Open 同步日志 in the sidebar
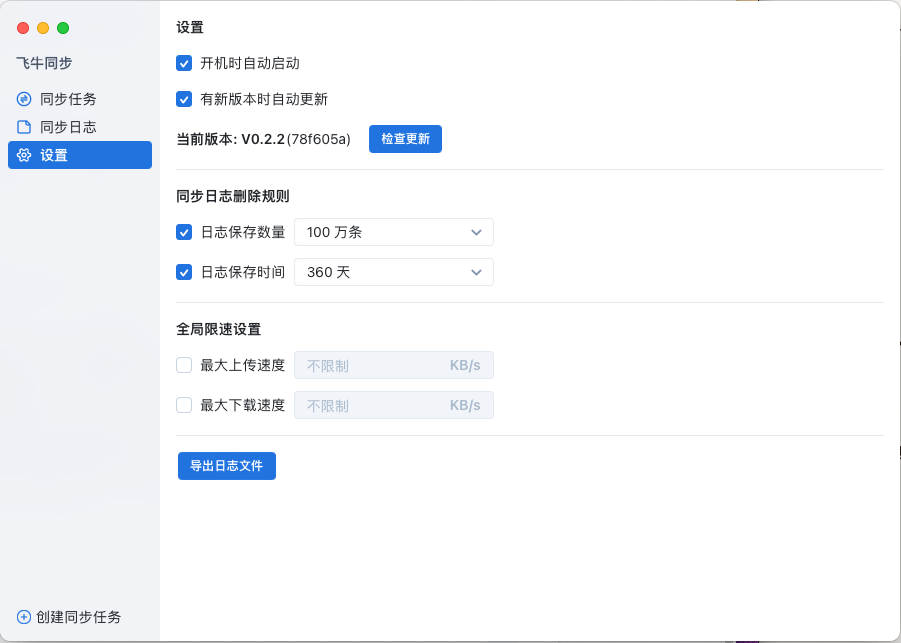 [x=80, y=127]
